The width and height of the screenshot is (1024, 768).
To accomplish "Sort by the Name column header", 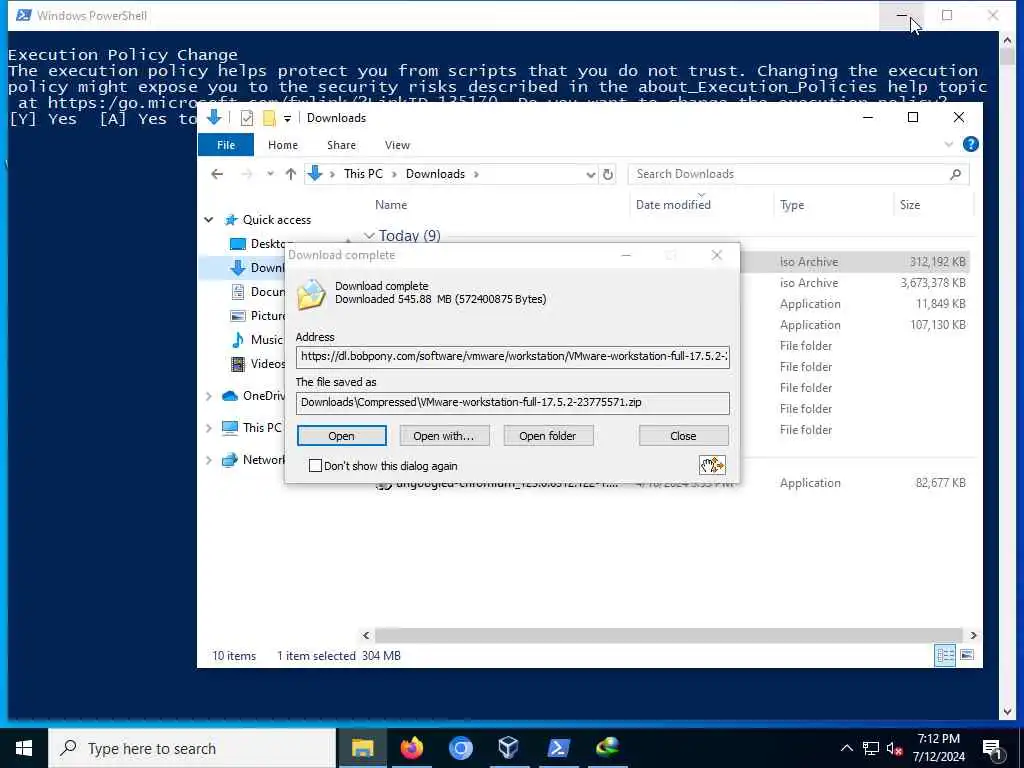I will click(x=391, y=204).
